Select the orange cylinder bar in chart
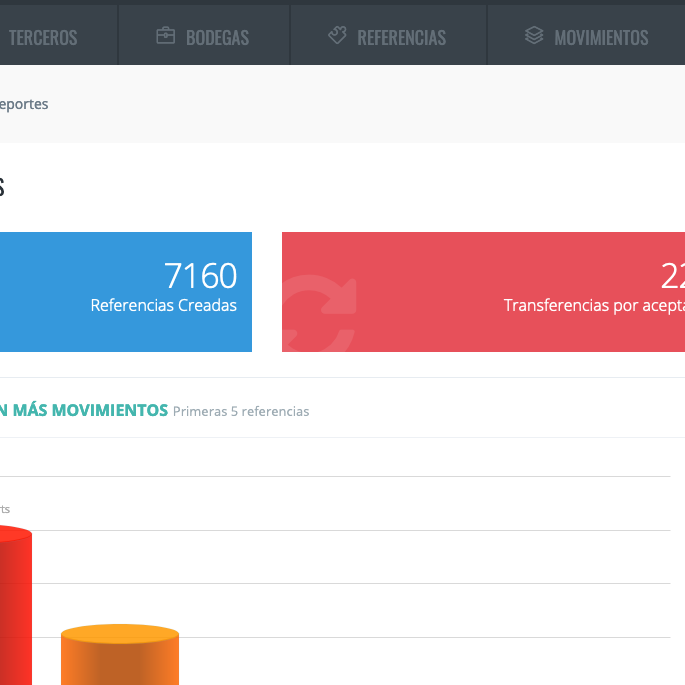The width and height of the screenshot is (685, 685). (120, 658)
